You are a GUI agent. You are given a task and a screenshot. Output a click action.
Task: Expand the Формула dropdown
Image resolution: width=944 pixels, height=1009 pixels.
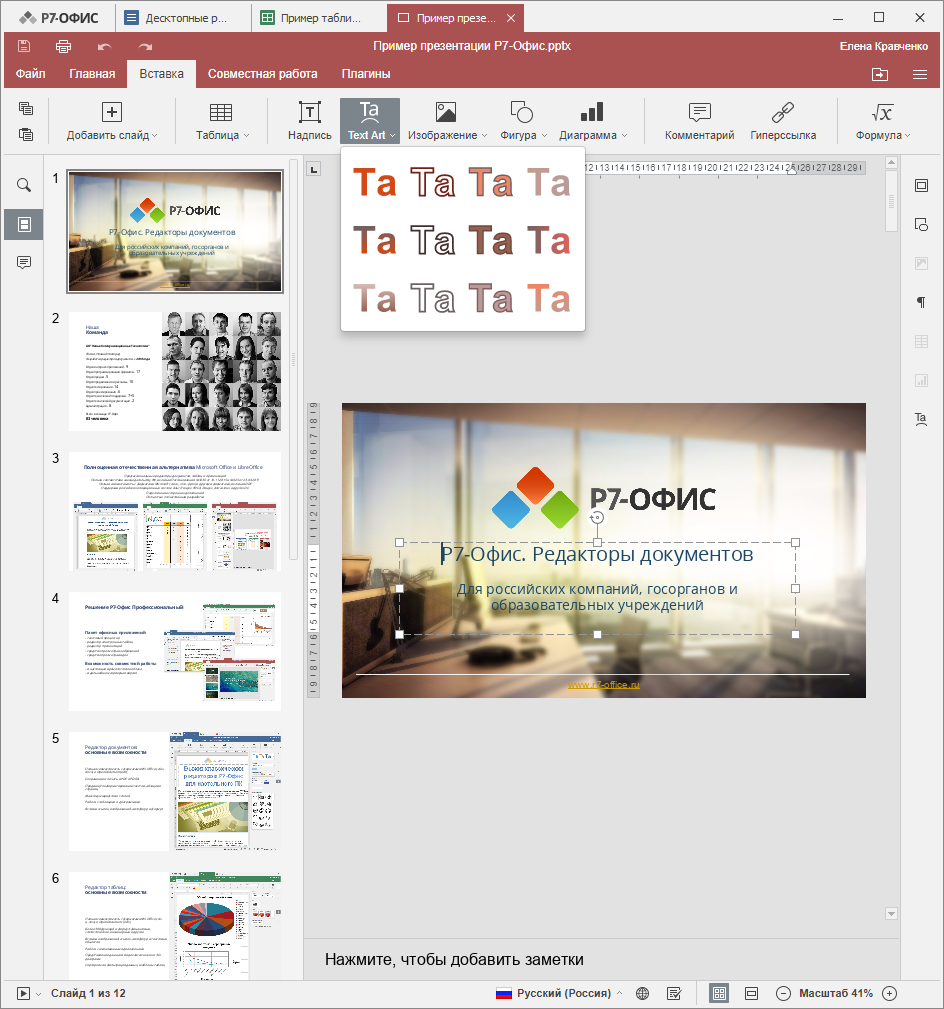coord(908,136)
